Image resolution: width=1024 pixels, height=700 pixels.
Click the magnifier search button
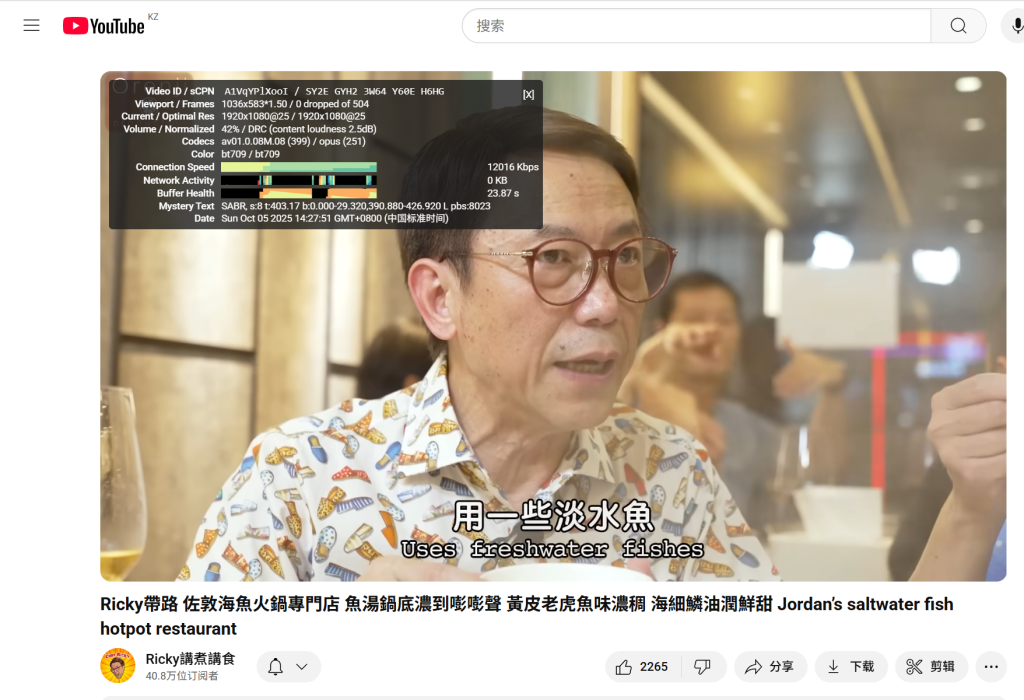(958, 26)
